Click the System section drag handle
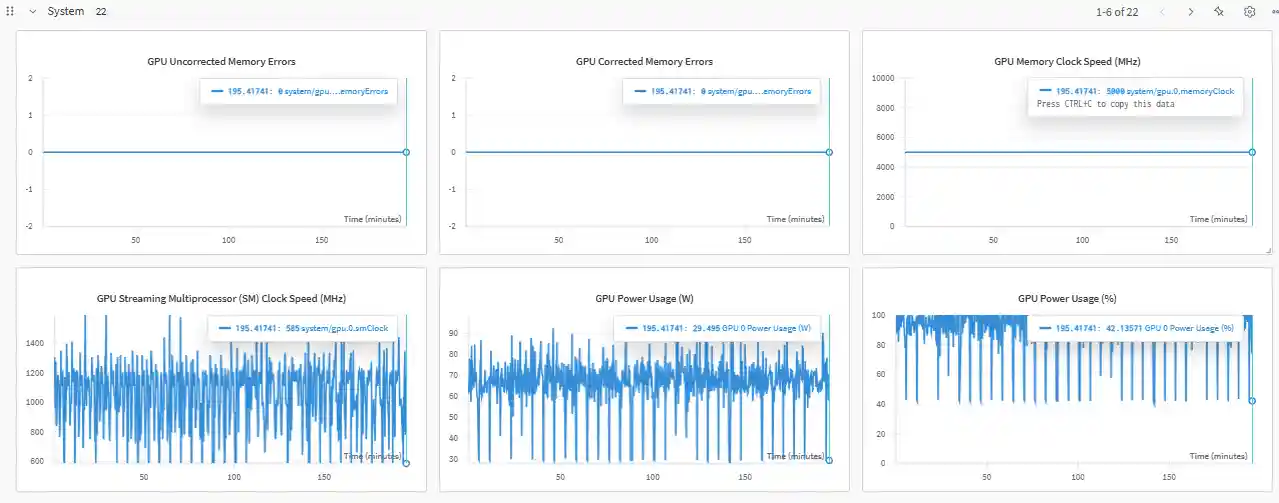 (x=10, y=11)
